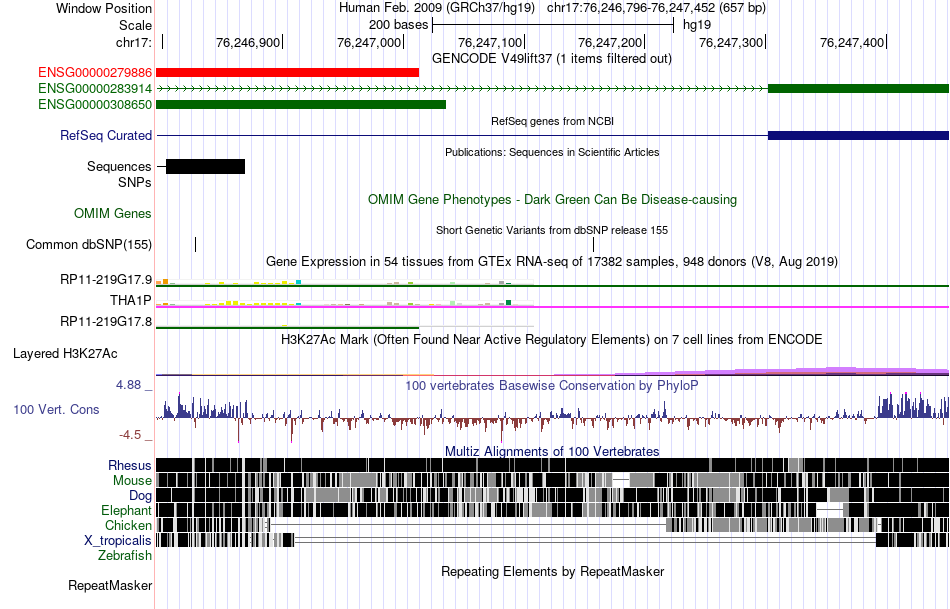Click the Window Position label
The width and height of the screenshot is (950, 609).
click(104, 8)
